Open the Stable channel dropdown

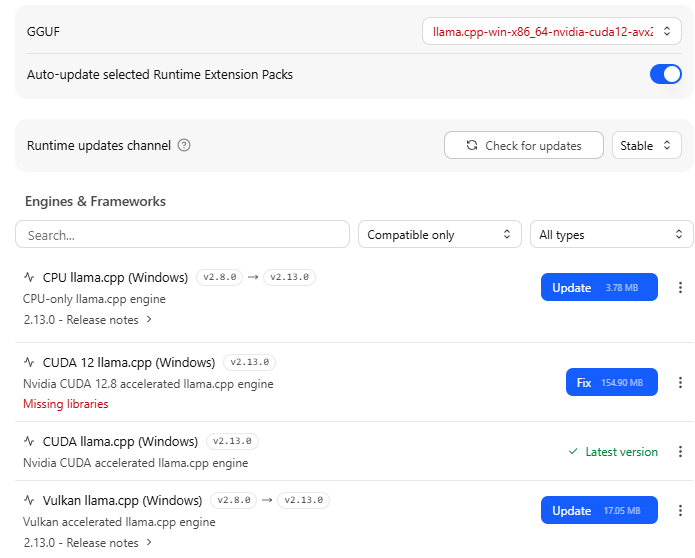(646, 145)
